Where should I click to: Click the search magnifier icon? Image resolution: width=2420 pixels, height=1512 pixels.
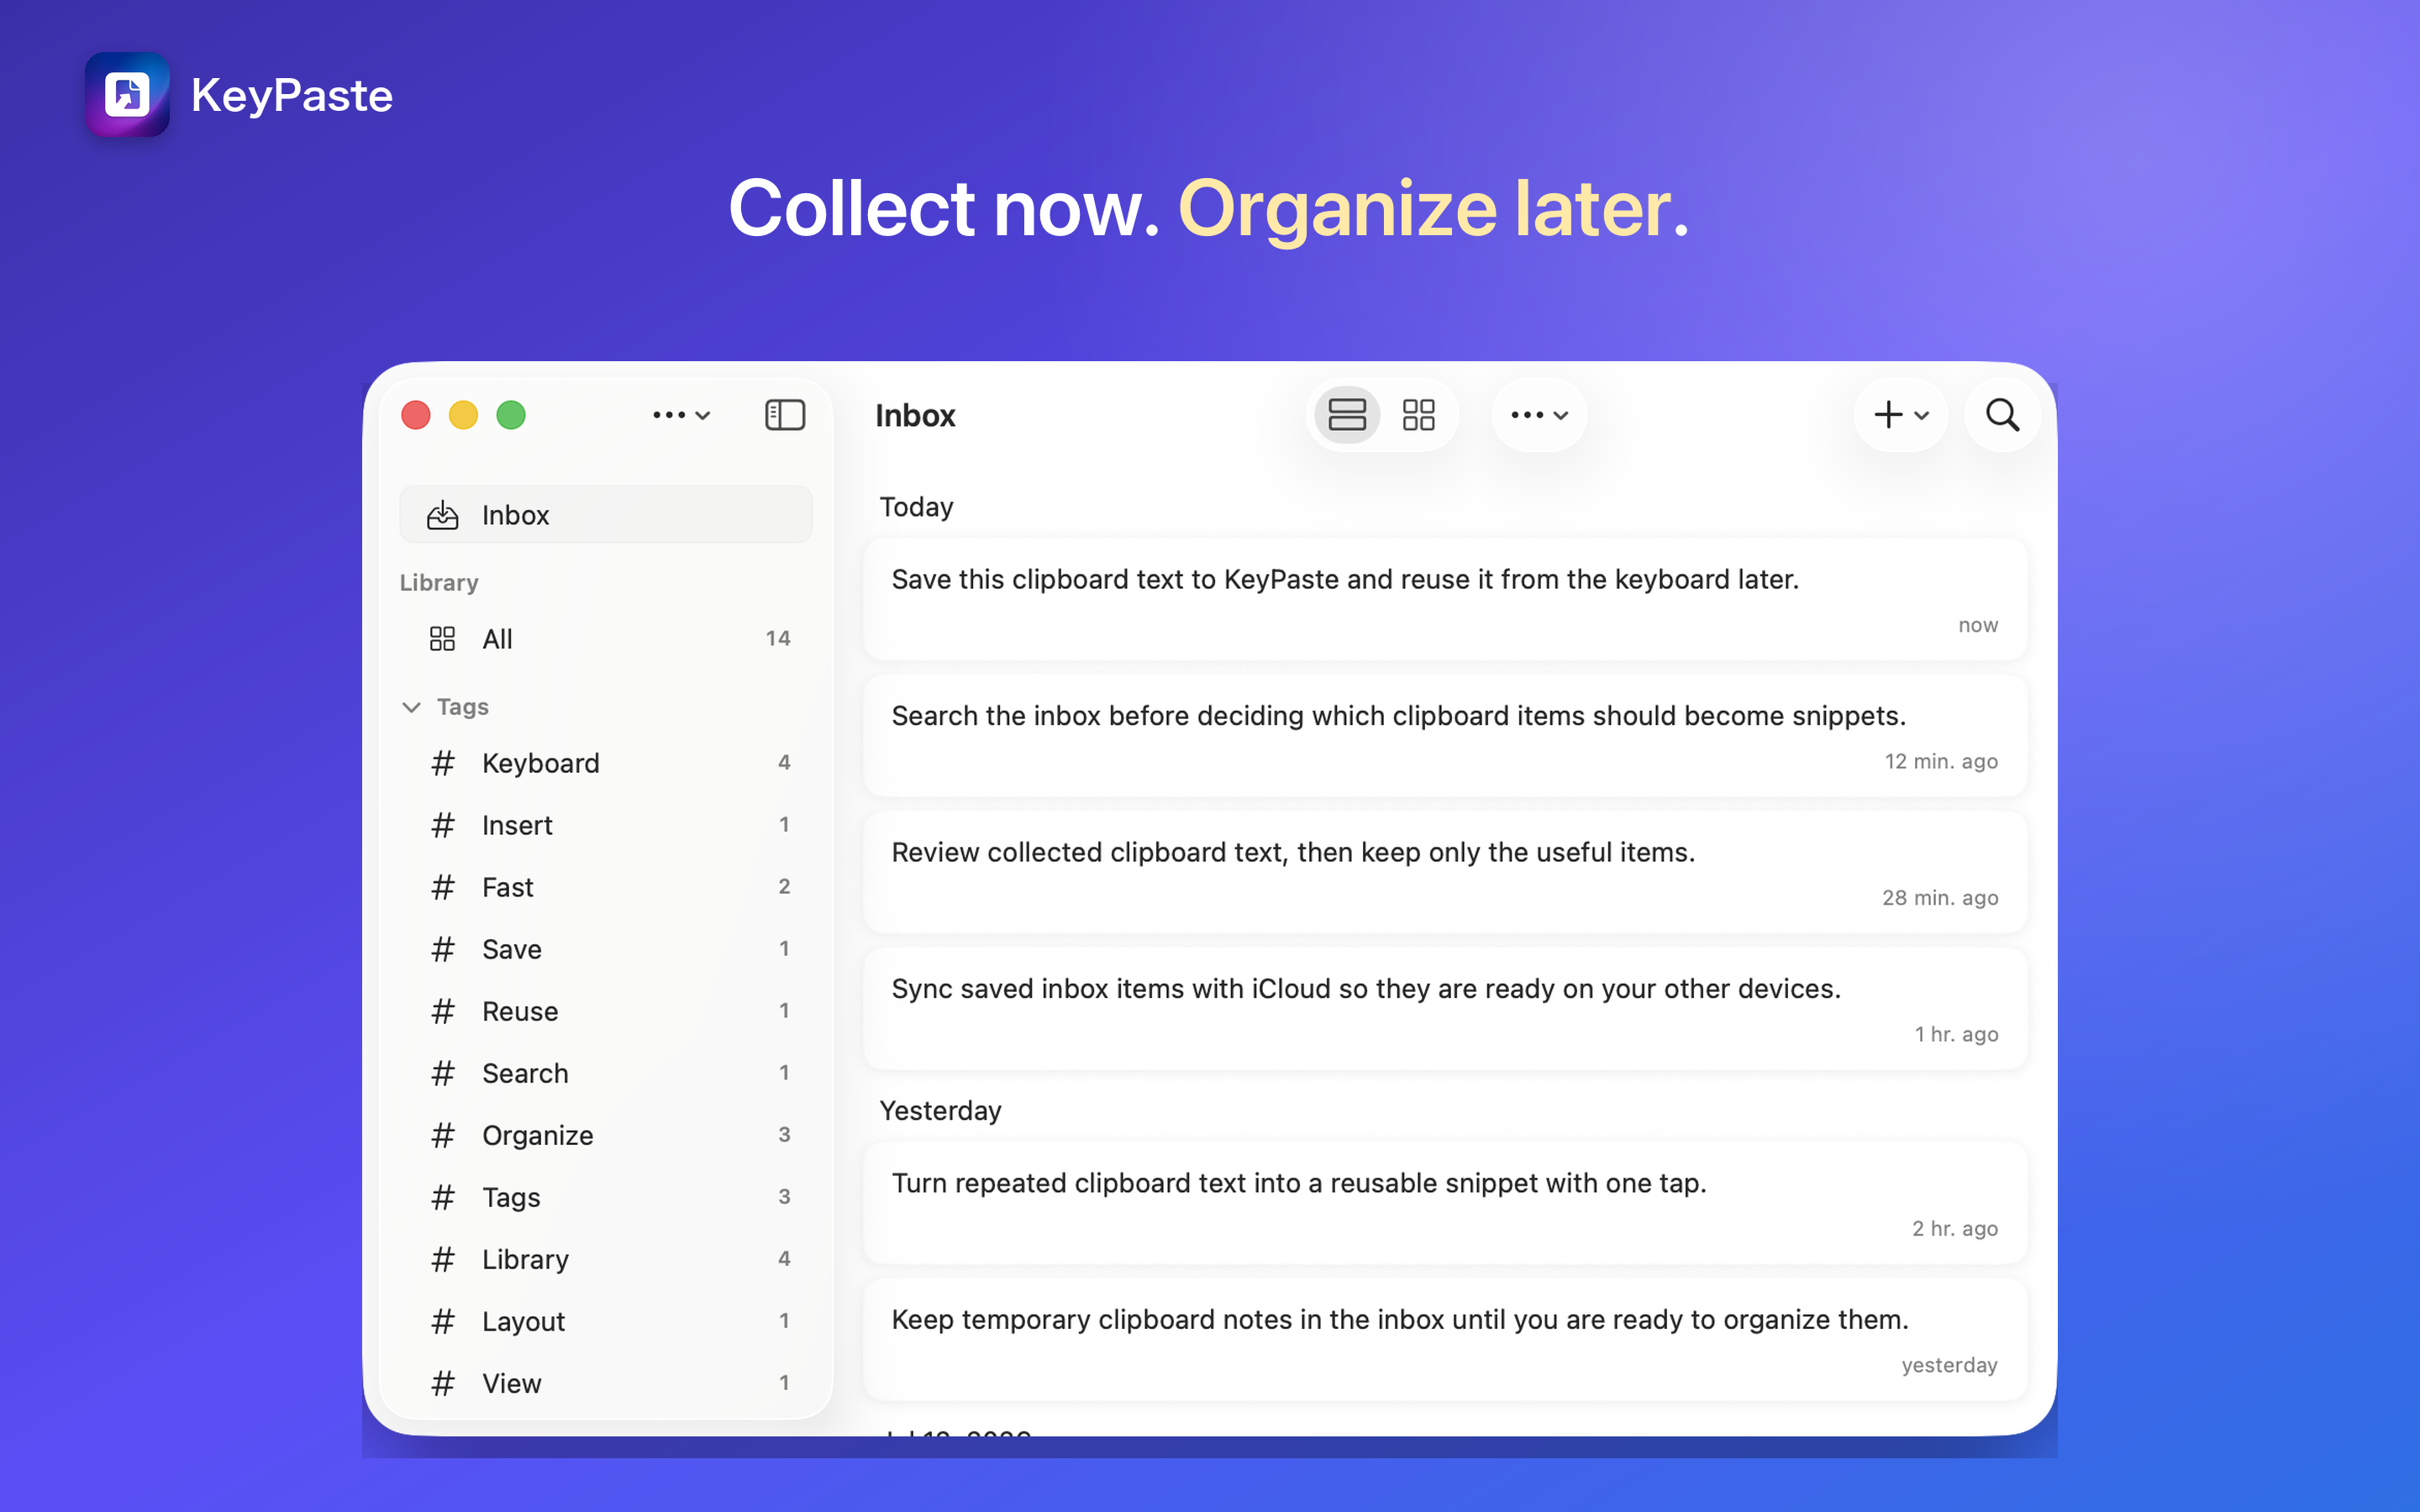[x=2002, y=415]
